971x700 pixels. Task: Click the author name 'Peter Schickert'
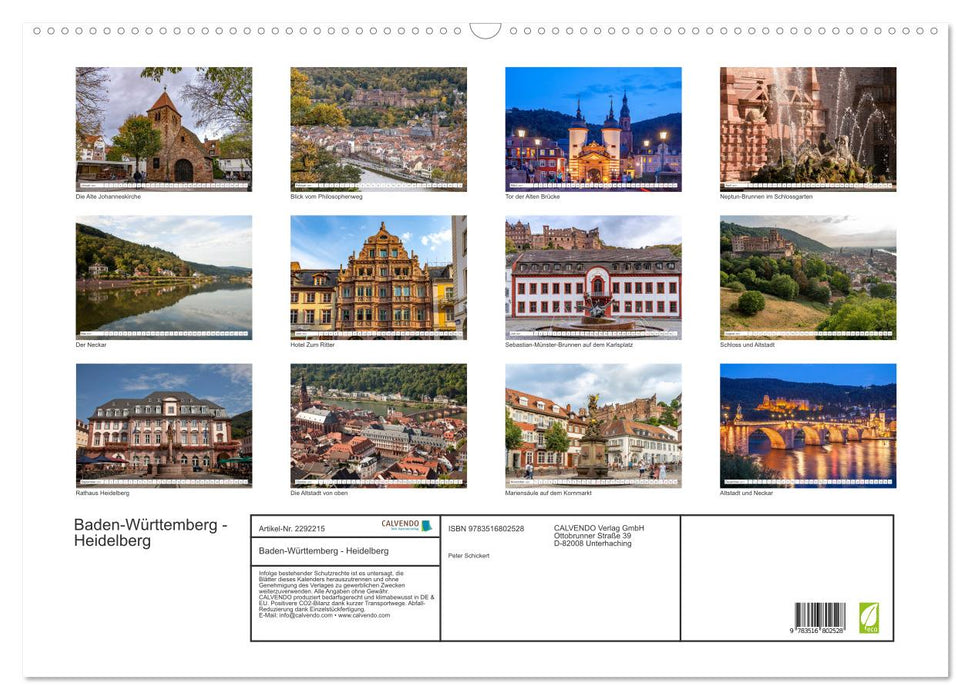[x=469, y=556]
